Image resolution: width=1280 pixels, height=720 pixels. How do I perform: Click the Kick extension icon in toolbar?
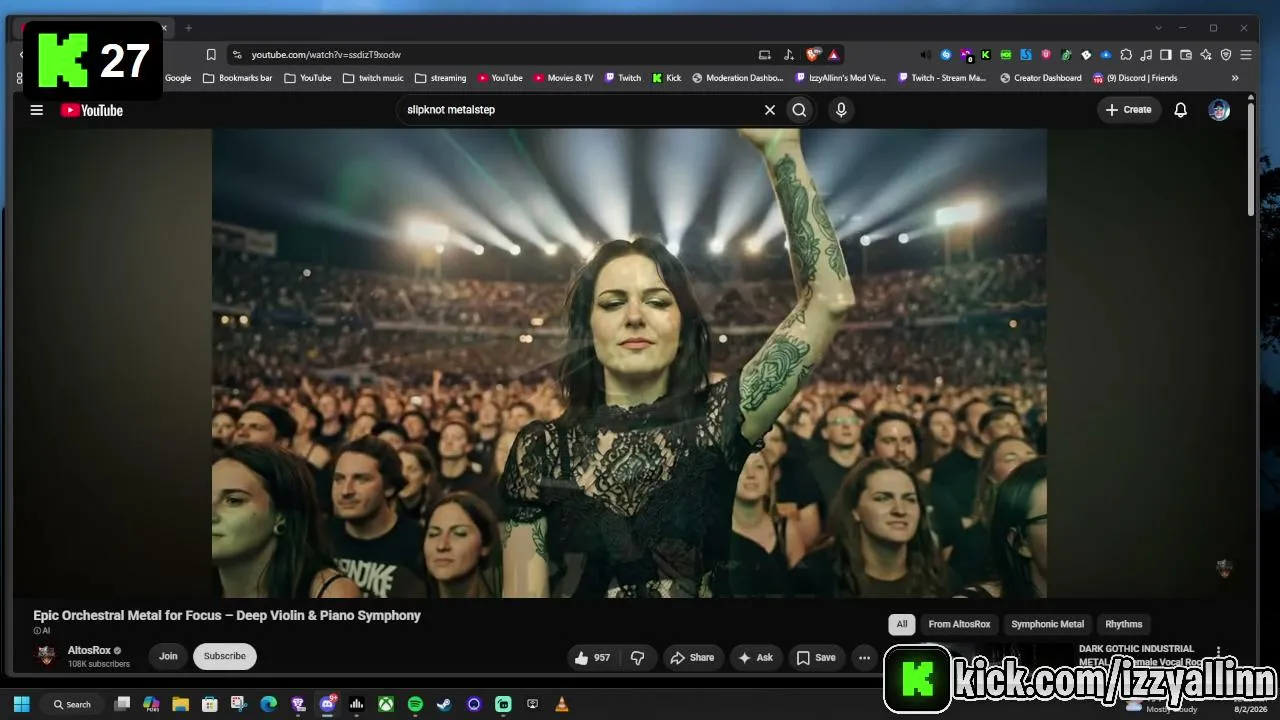(986, 54)
